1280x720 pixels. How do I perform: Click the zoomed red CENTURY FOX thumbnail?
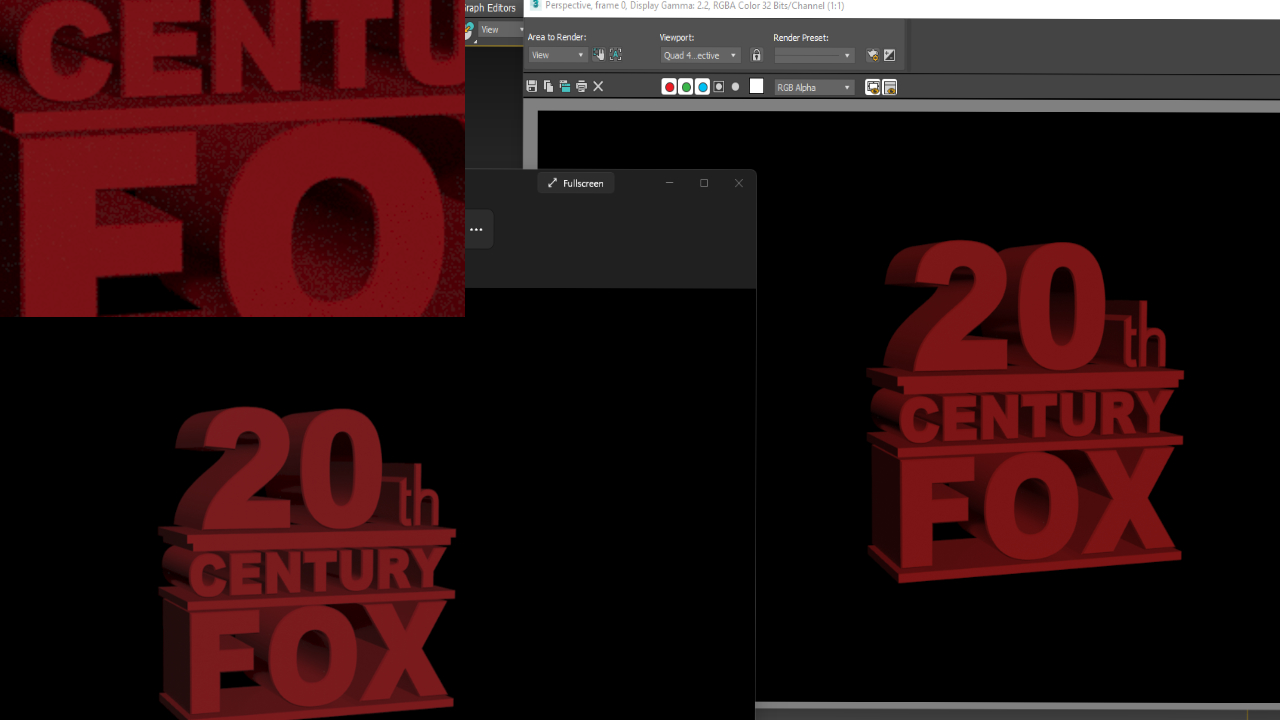[232, 158]
